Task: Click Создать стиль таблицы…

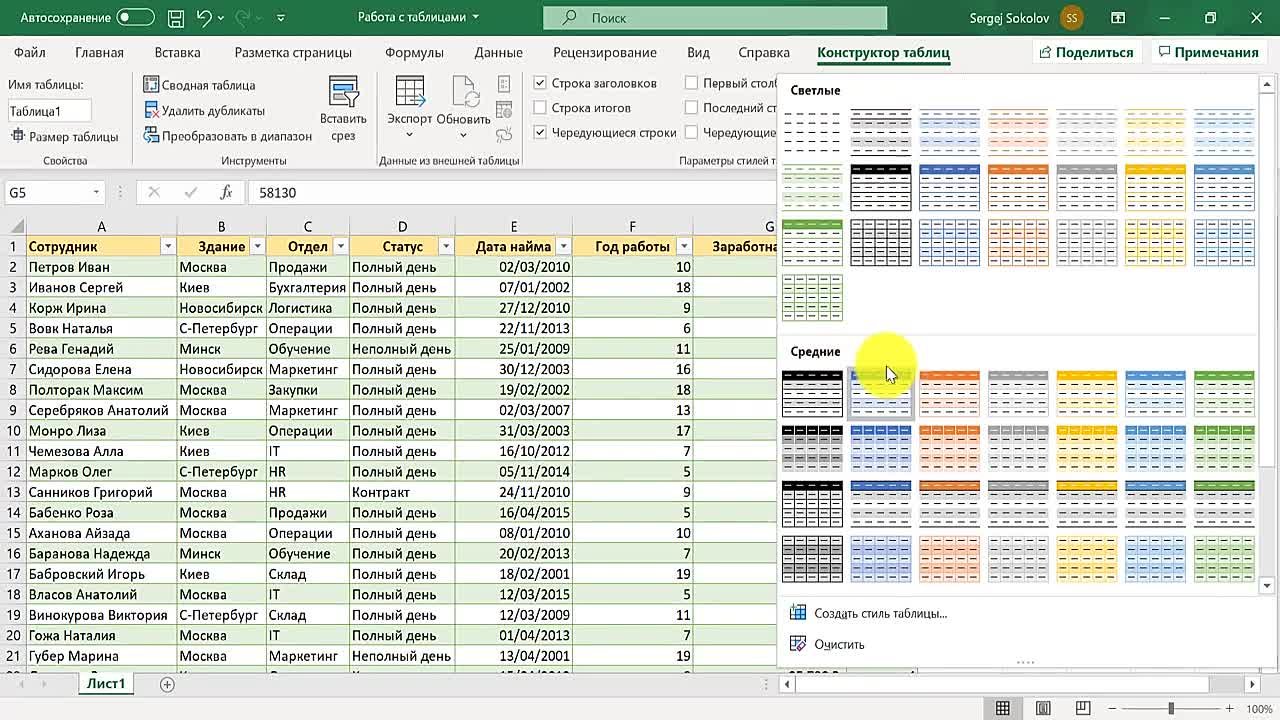Action: [x=880, y=613]
